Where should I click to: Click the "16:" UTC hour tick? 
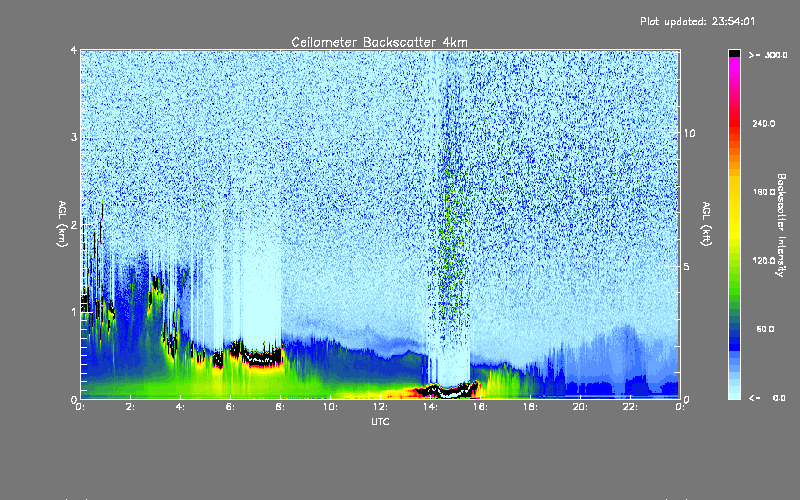pyautogui.click(x=481, y=407)
